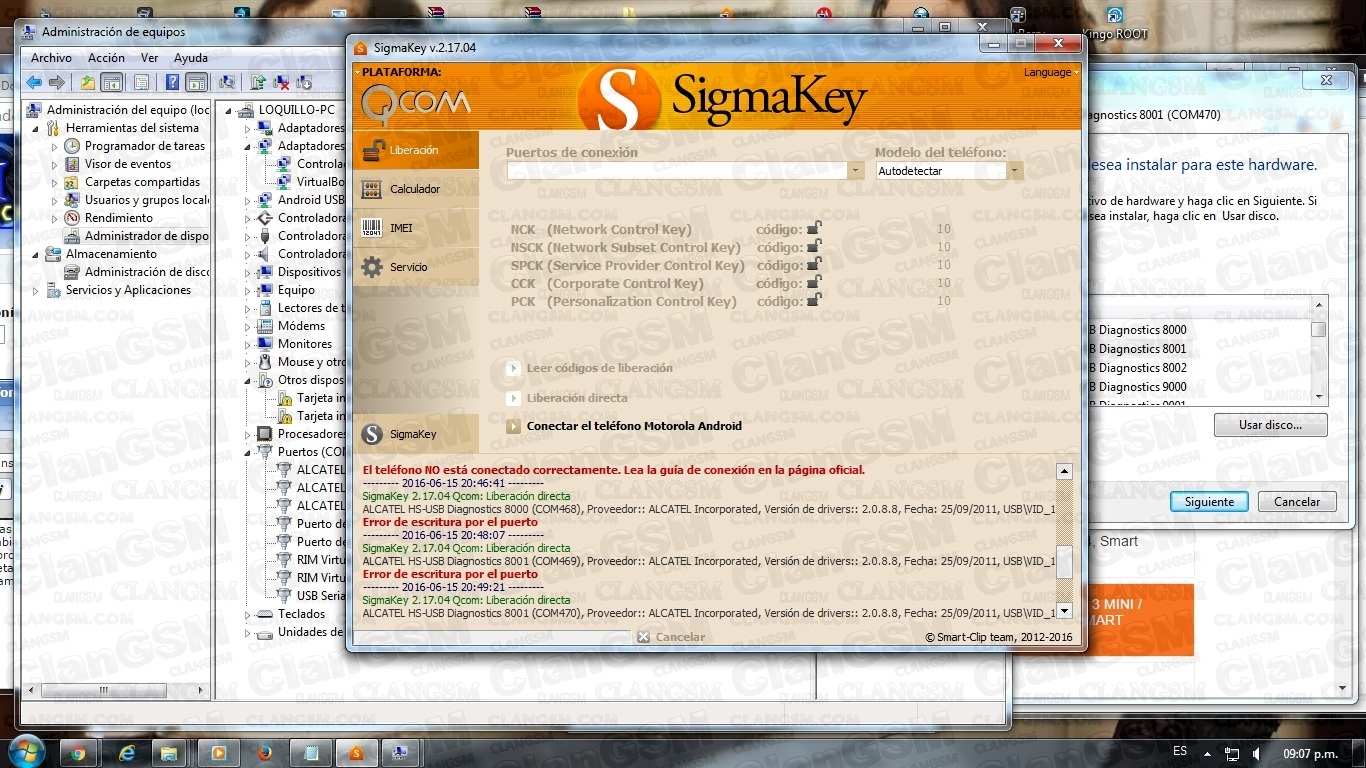This screenshot has width=1366, height=768.
Task: Open the Ver menu
Action: point(149,58)
